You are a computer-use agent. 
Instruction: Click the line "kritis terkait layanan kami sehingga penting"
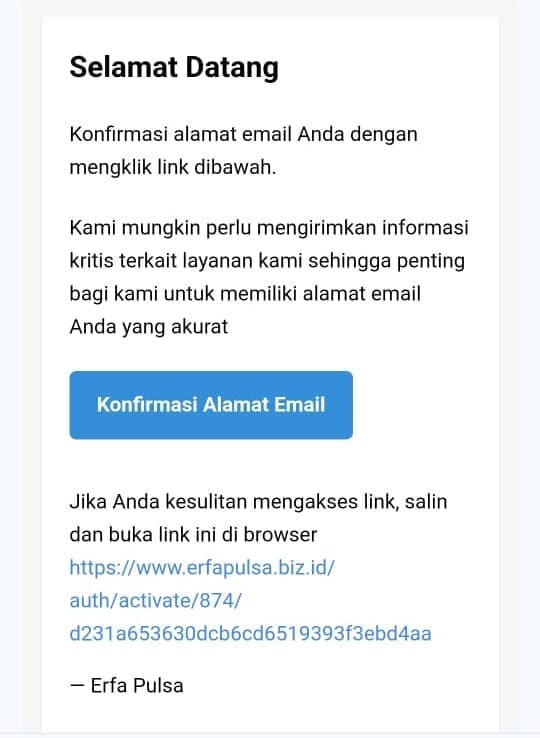267,261
